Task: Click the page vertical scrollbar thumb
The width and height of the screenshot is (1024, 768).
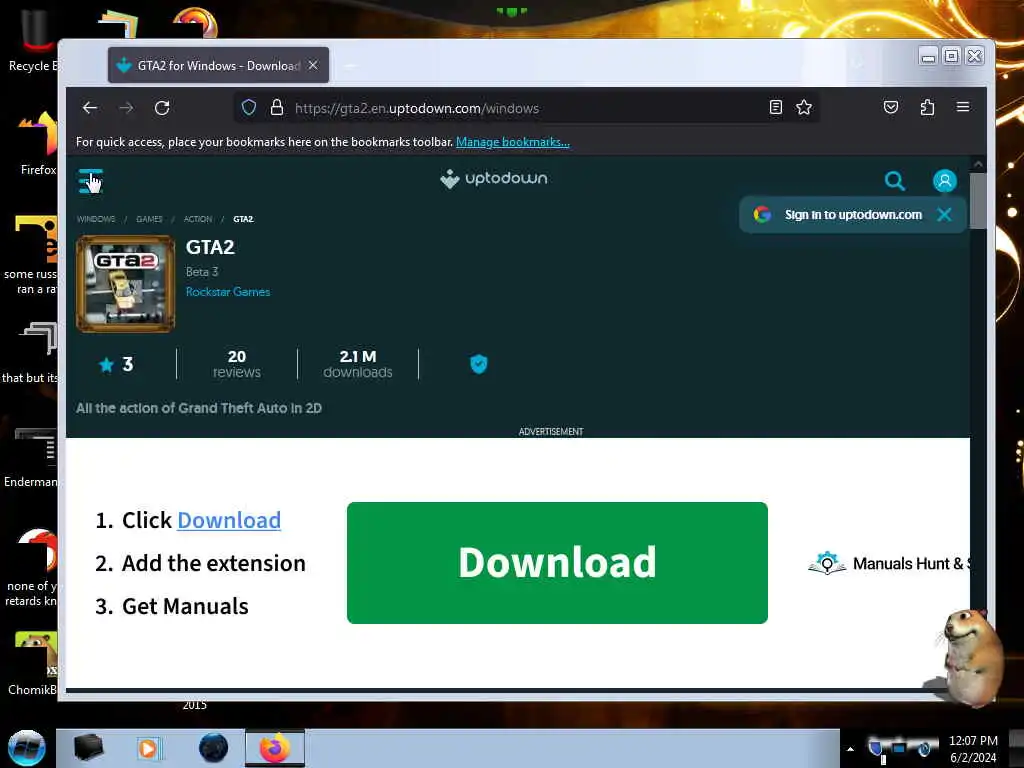Action: (x=978, y=201)
